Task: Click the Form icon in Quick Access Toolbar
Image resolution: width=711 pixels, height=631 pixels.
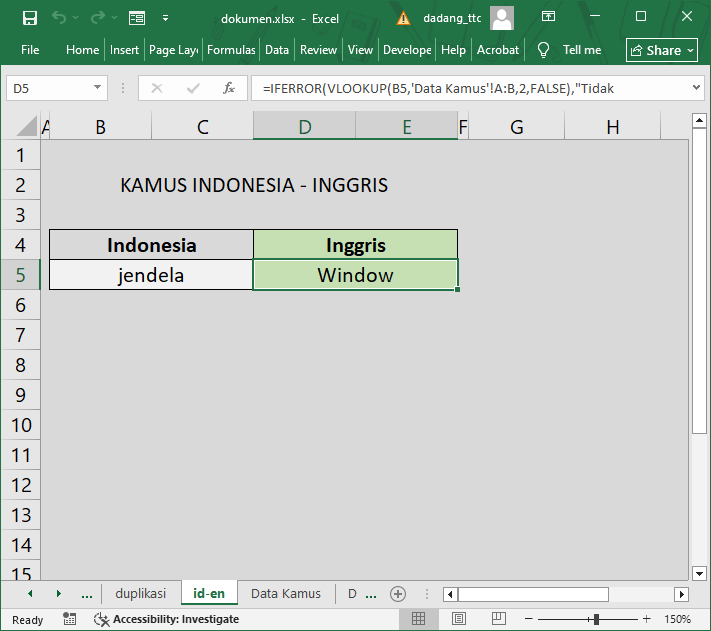Action: tap(137, 18)
